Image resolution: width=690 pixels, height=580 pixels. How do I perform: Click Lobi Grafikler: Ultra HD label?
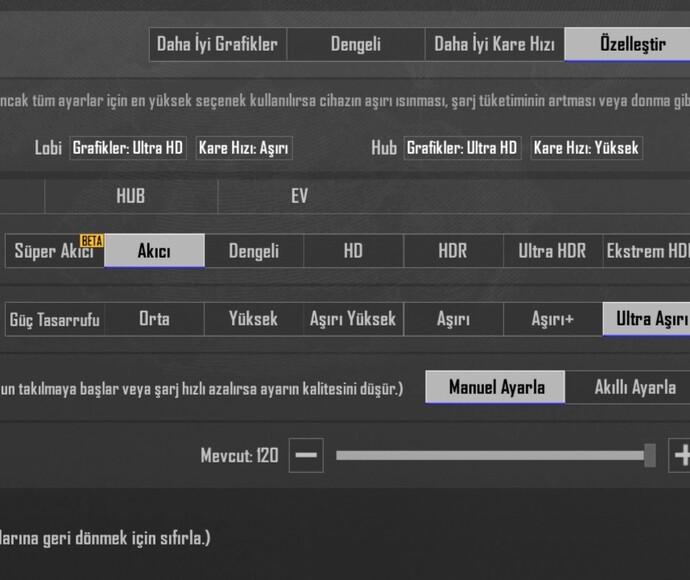coord(128,148)
